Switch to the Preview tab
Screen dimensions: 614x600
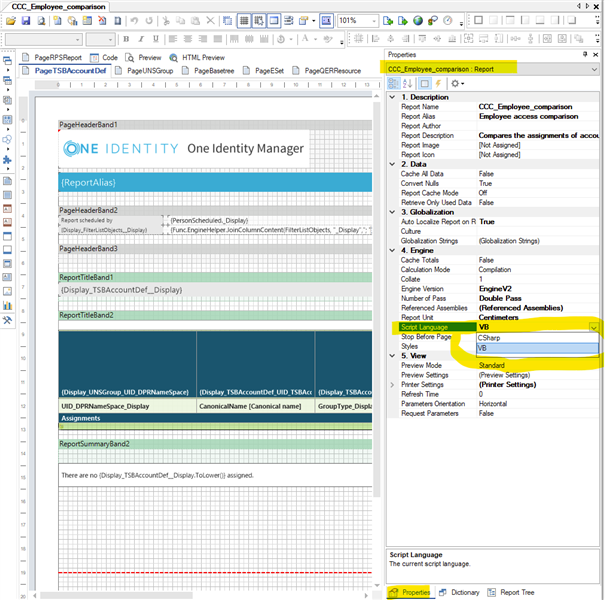click(x=143, y=58)
